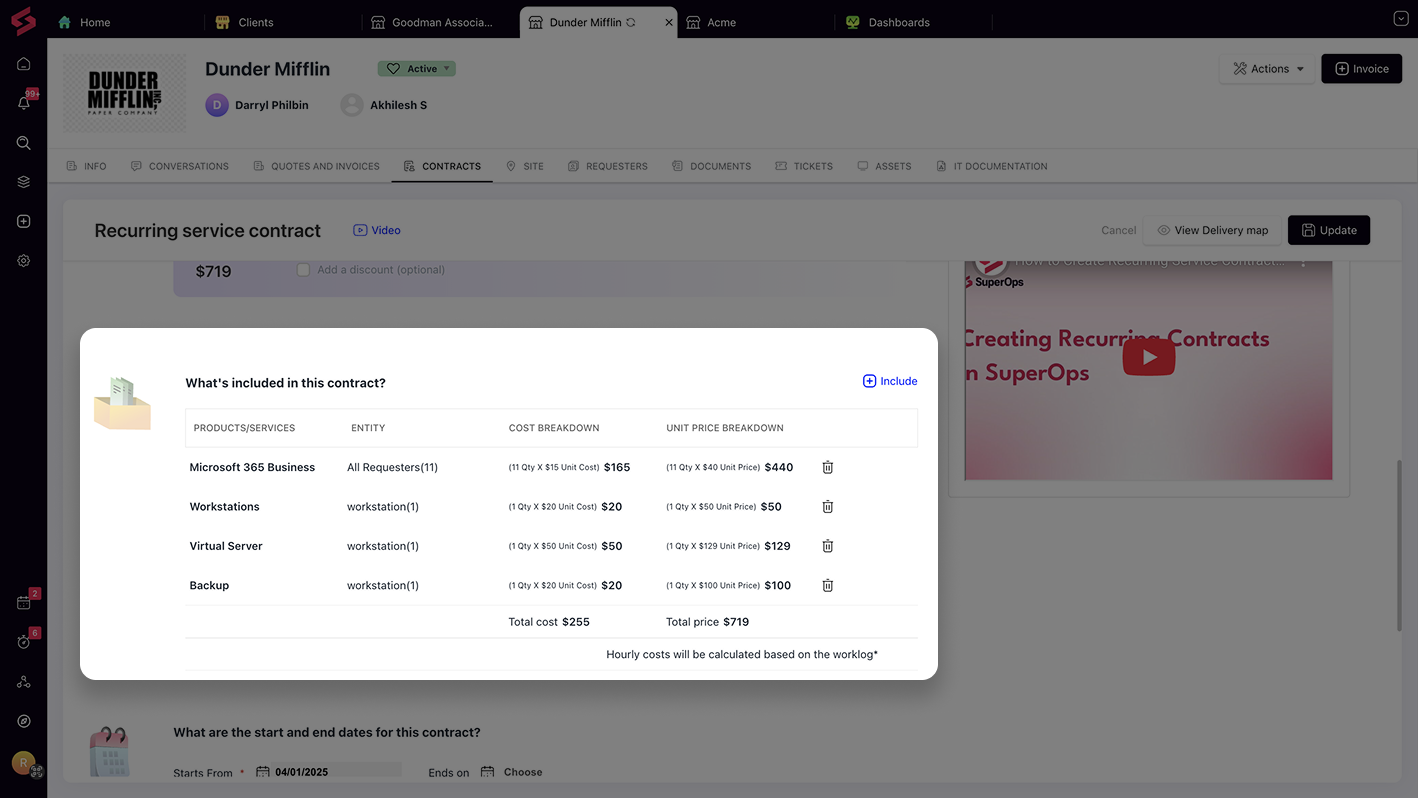Open the calendar picker for Starts From
The height and width of the screenshot is (798, 1418).
point(263,772)
